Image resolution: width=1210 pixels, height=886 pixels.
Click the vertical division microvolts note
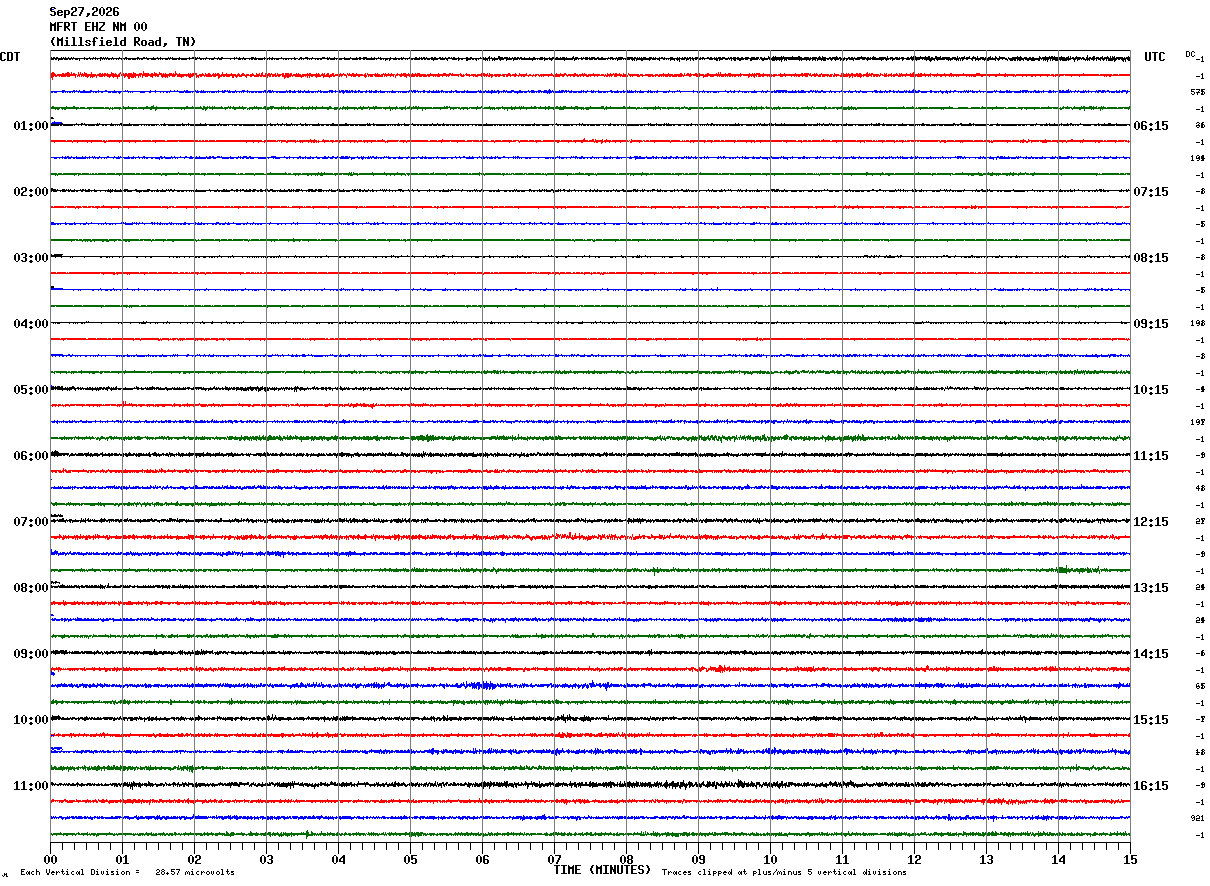click(127, 872)
